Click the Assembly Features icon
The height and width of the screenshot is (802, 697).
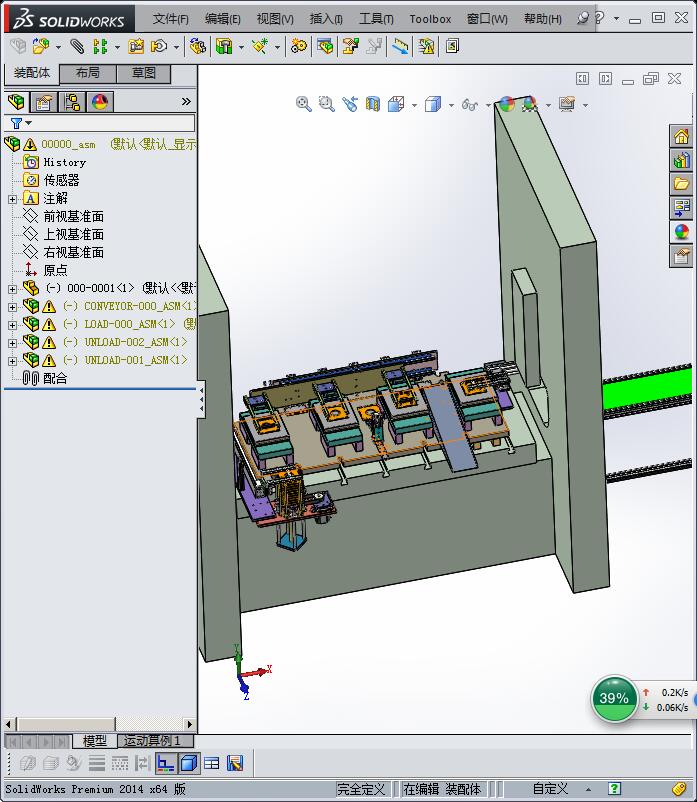223,47
